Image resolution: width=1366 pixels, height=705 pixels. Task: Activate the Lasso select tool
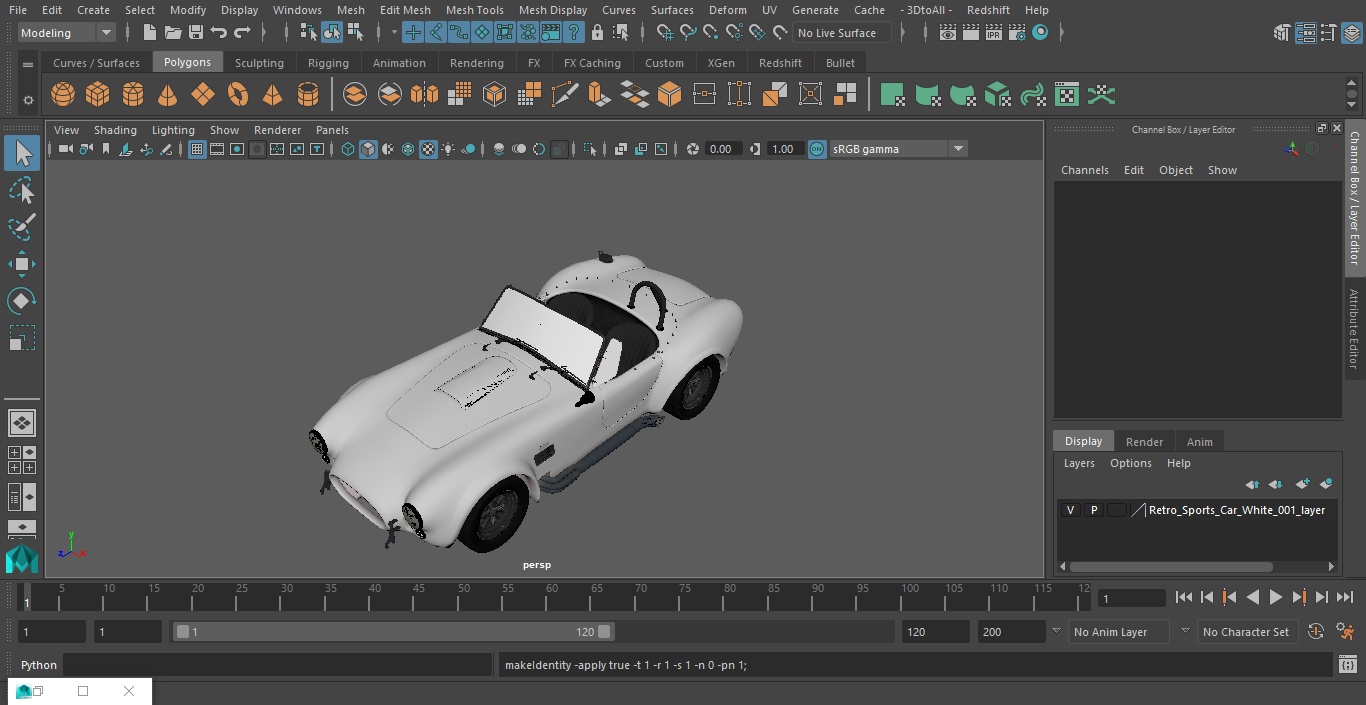[x=22, y=190]
